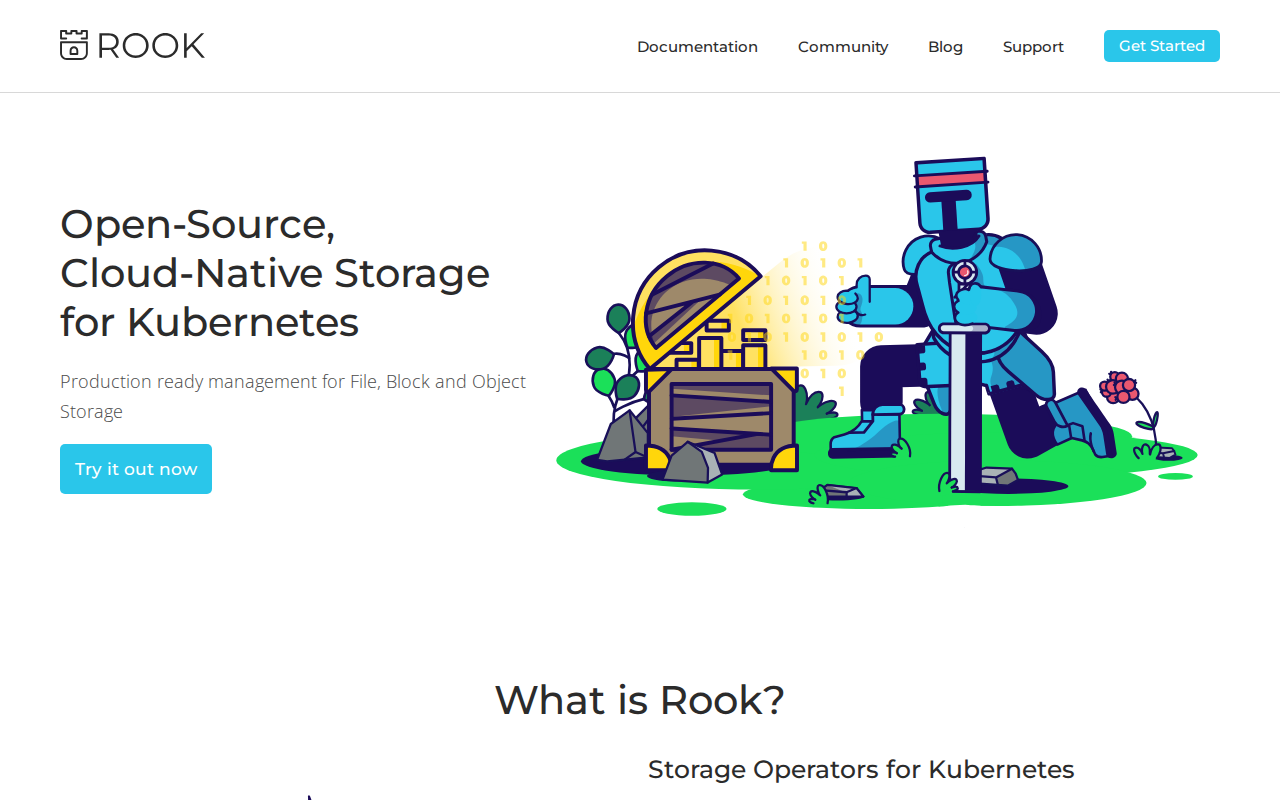Click the Try it out now button
The width and height of the screenshot is (1280, 800).
tap(136, 469)
